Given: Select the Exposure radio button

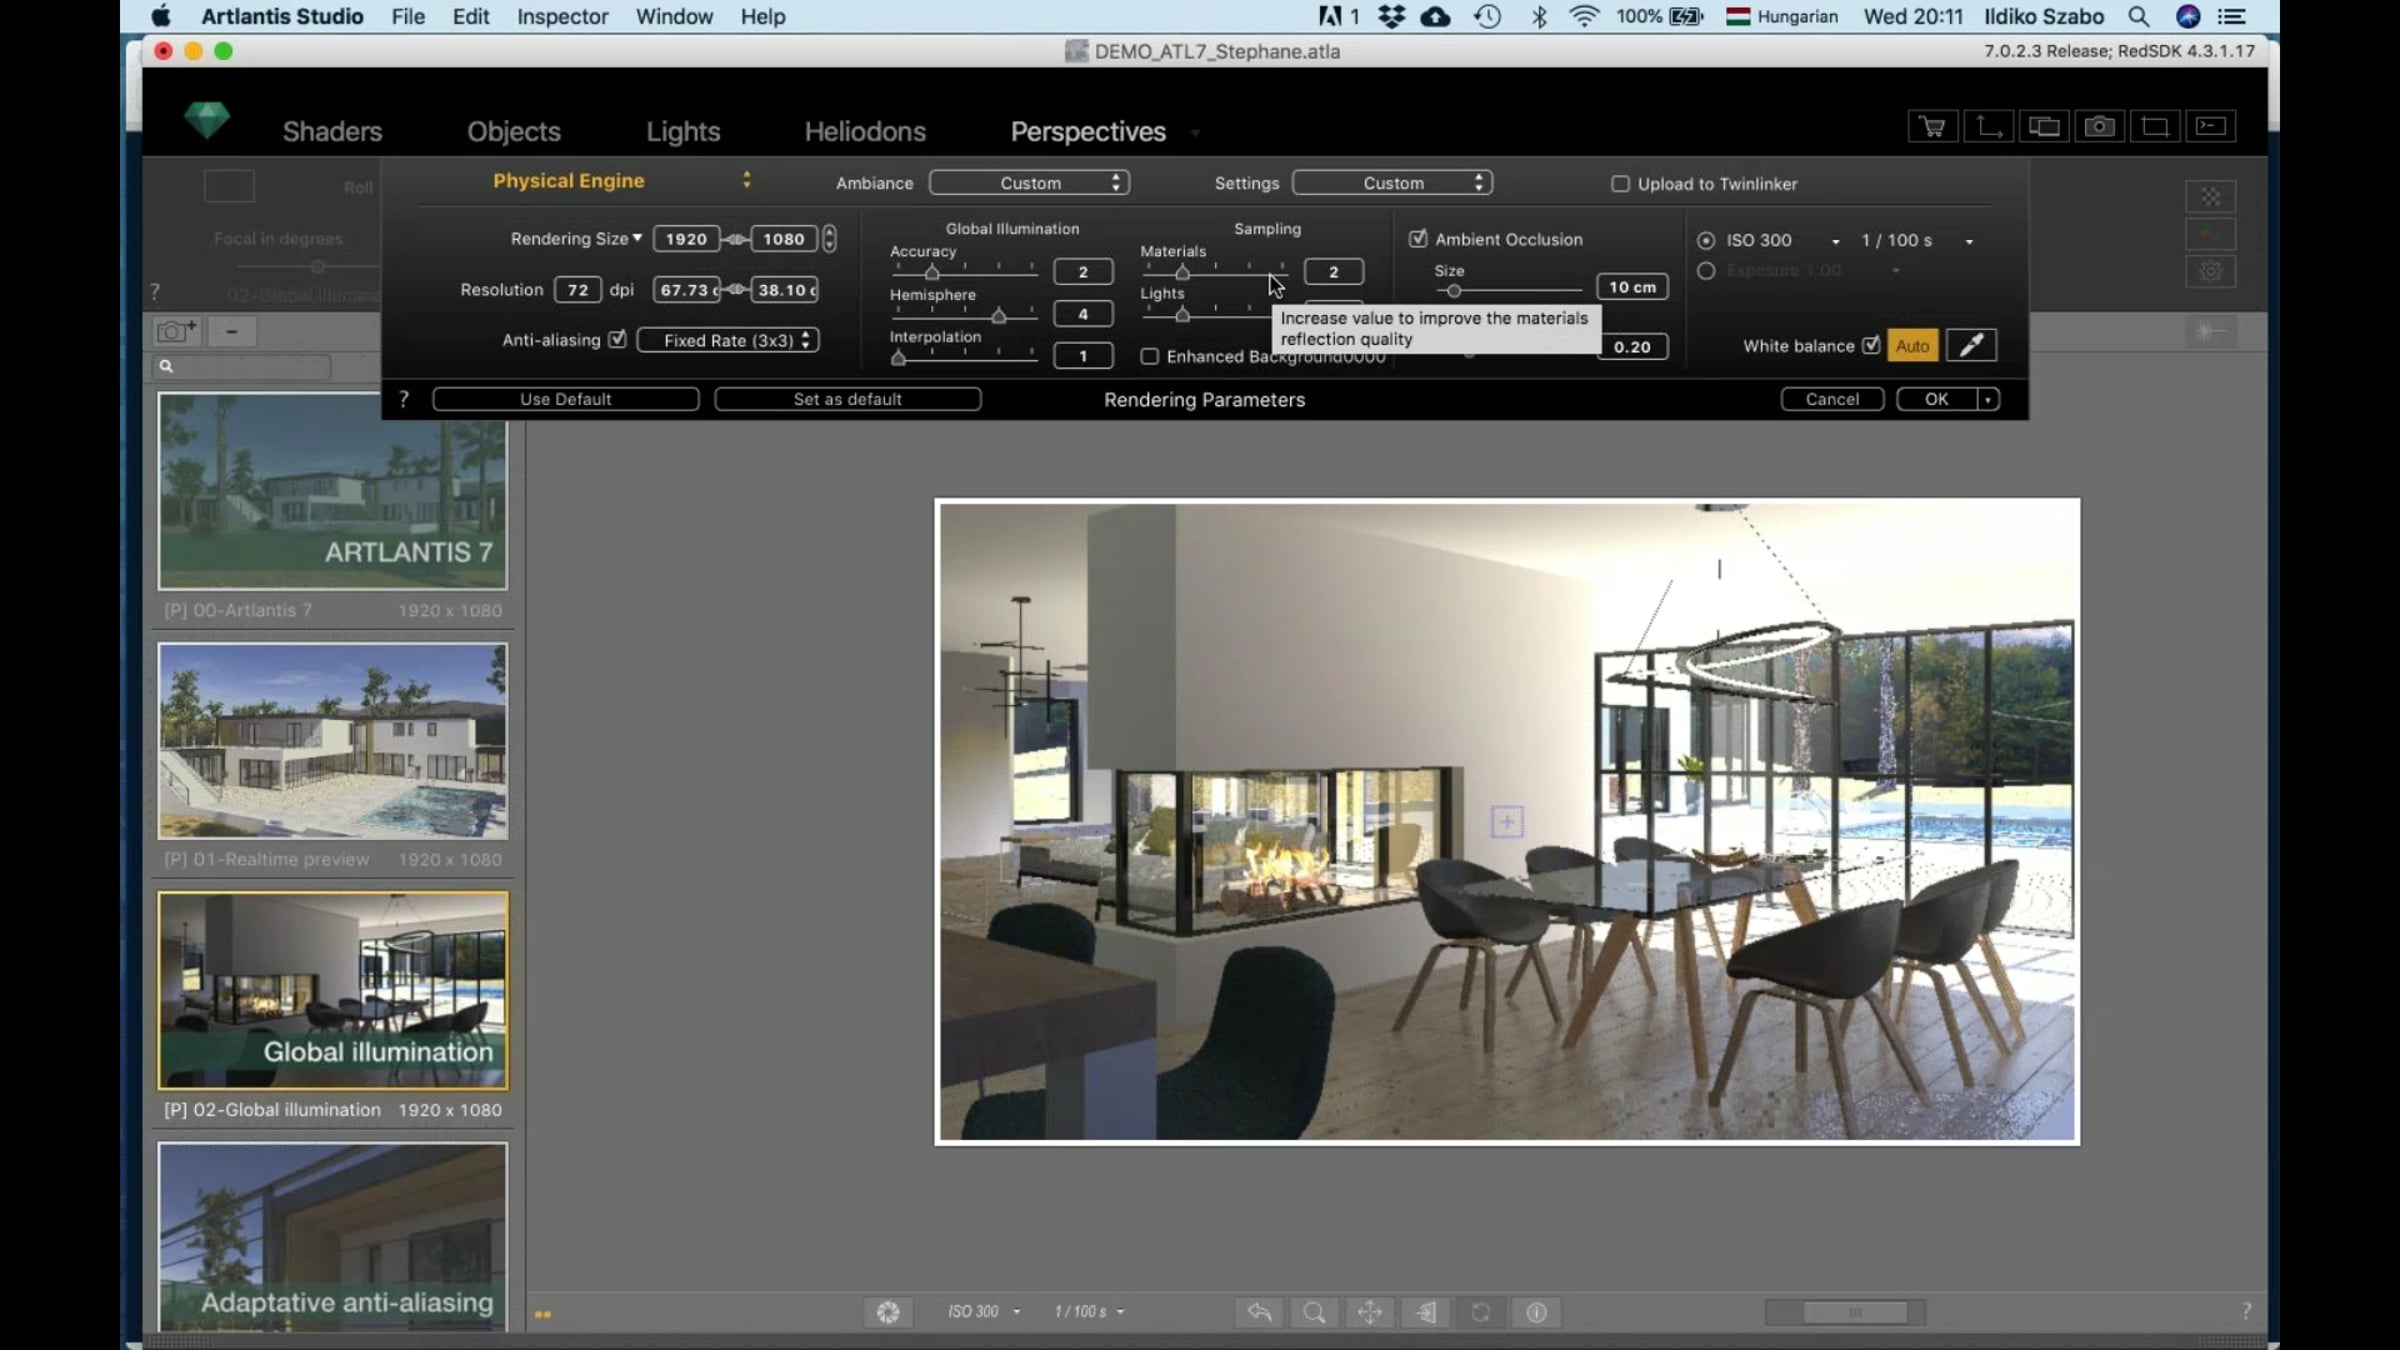Looking at the screenshot, I should [x=1706, y=271].
